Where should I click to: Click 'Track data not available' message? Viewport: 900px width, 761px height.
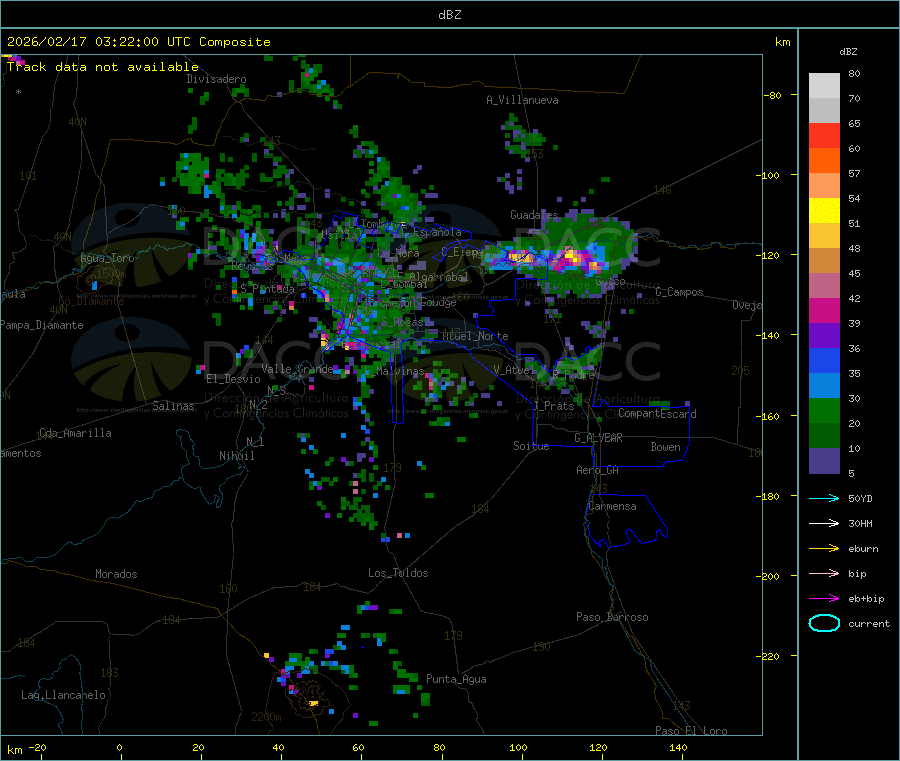pos(102,67)
